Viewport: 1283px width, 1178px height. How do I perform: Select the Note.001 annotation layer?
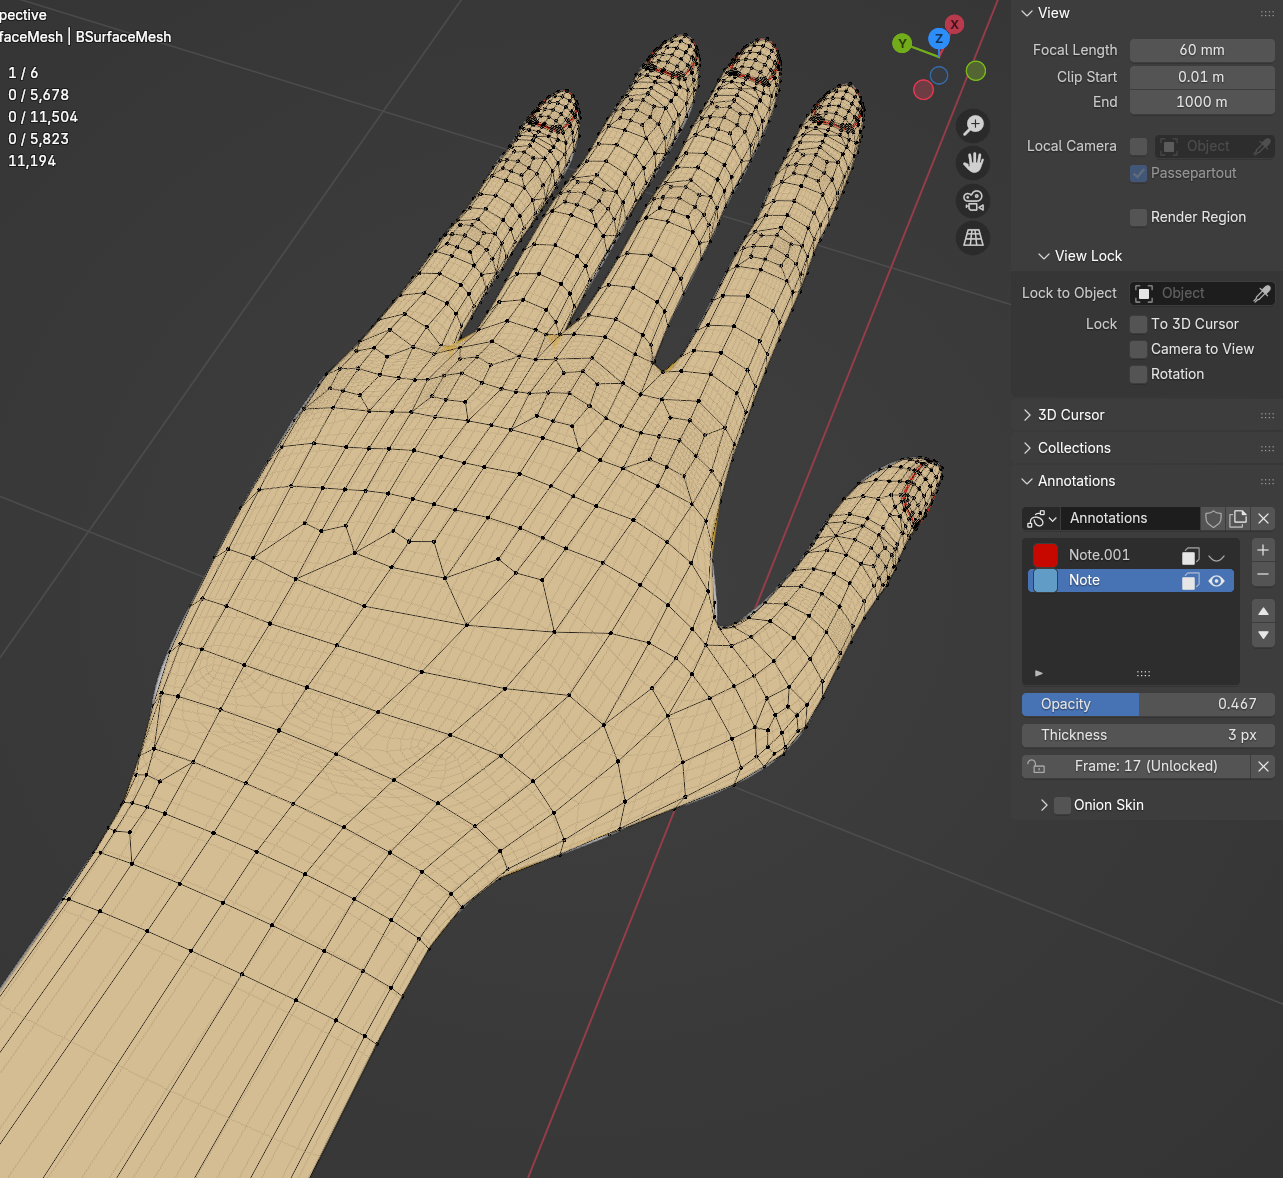pos(1098,555)
